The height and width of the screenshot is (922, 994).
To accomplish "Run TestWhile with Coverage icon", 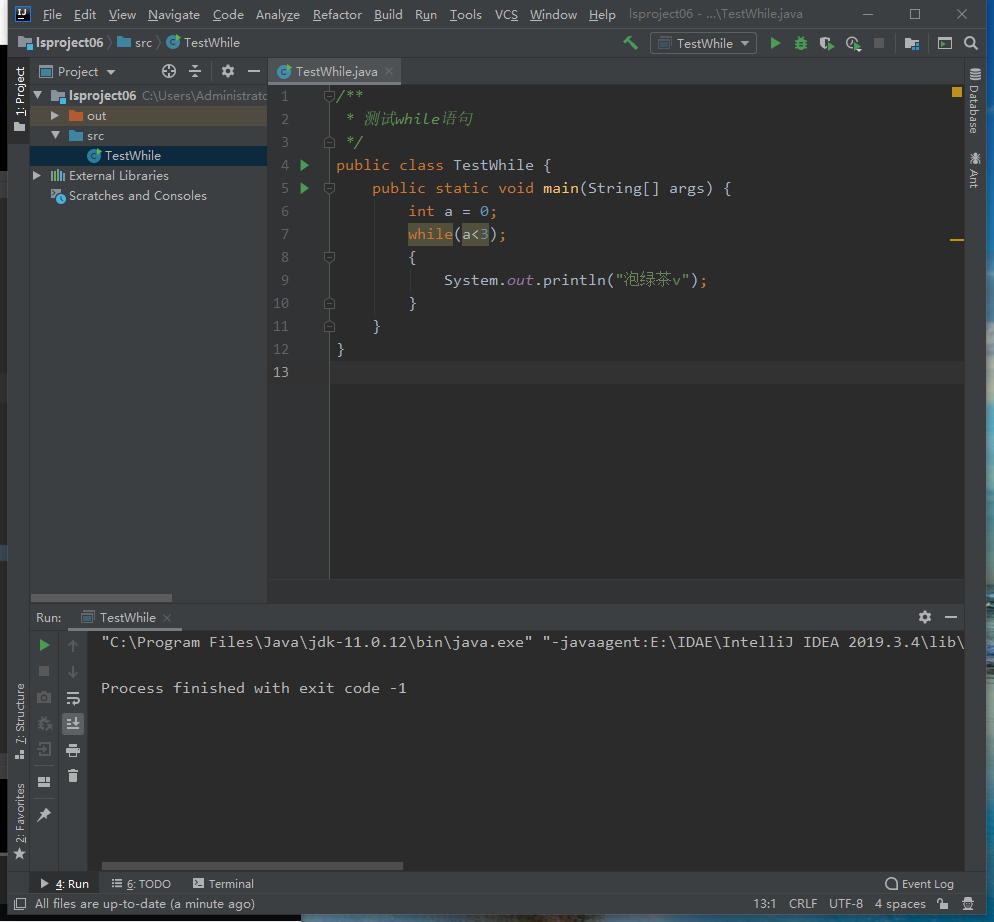I will pos(827,43).
